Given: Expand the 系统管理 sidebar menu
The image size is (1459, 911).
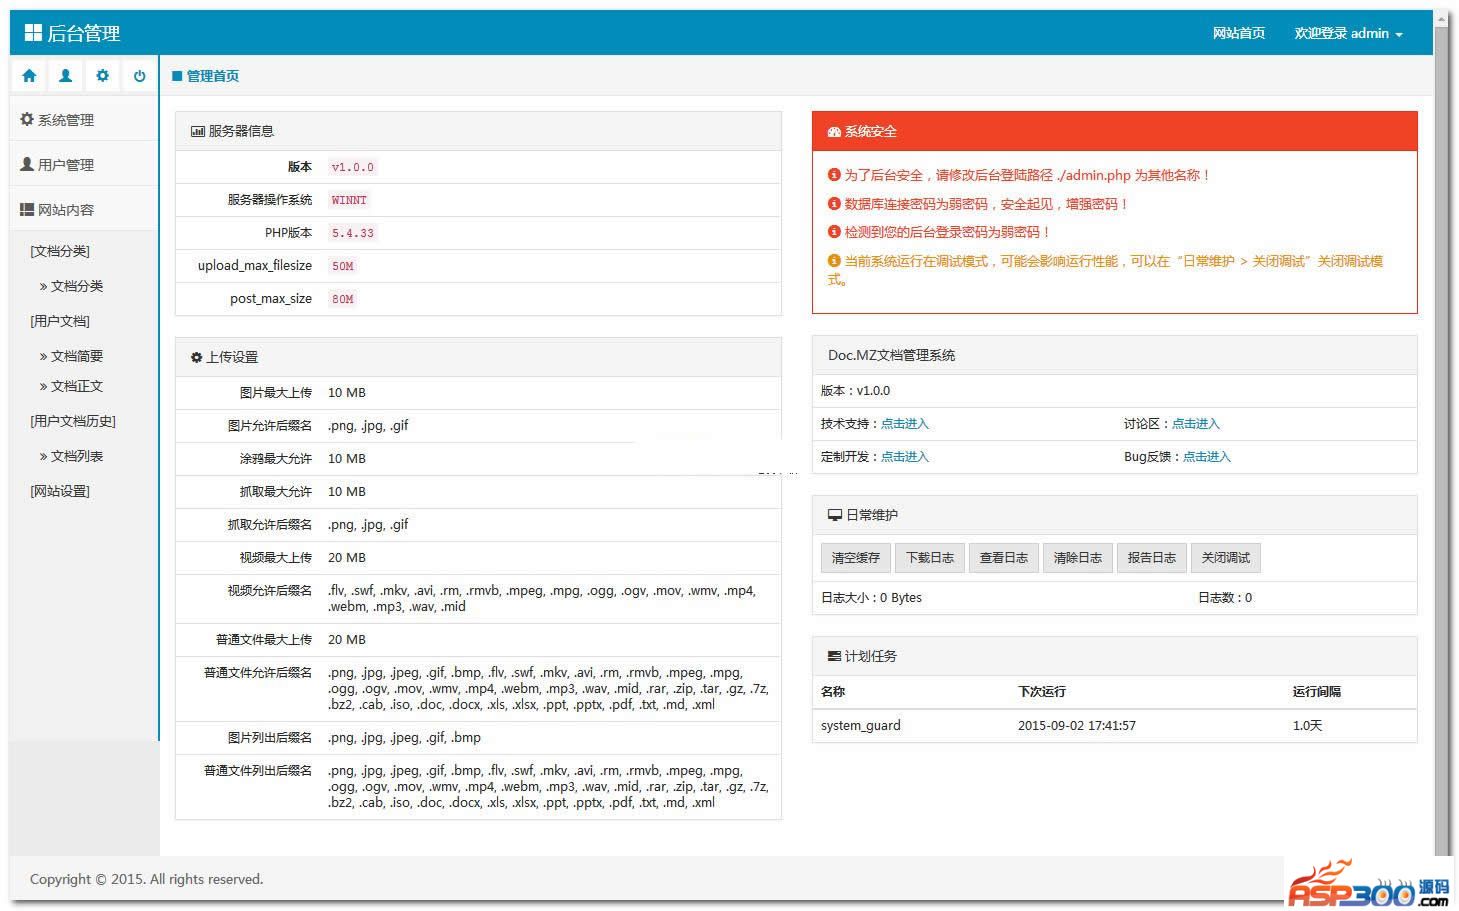Looking at the screenshot, I should (58, 120).
